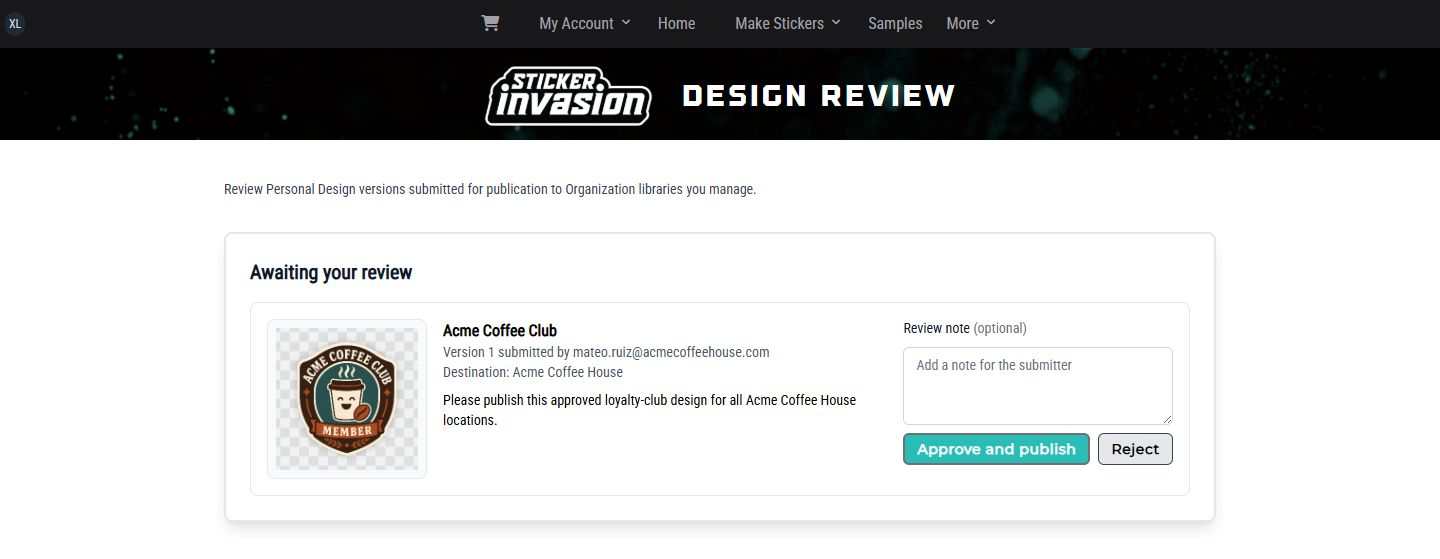
Task: Open the shopping cart icon
Action: [x=490, y=23]
